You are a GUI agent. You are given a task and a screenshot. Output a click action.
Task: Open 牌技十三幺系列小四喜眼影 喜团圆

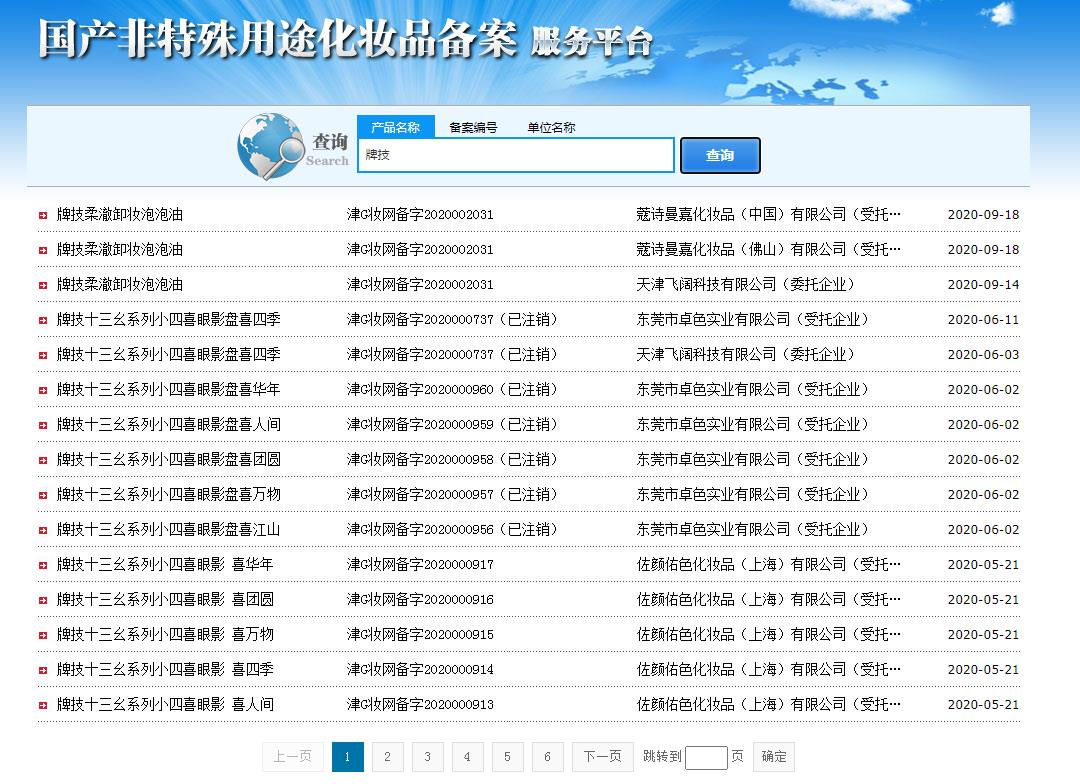click(x=165, y=599)
